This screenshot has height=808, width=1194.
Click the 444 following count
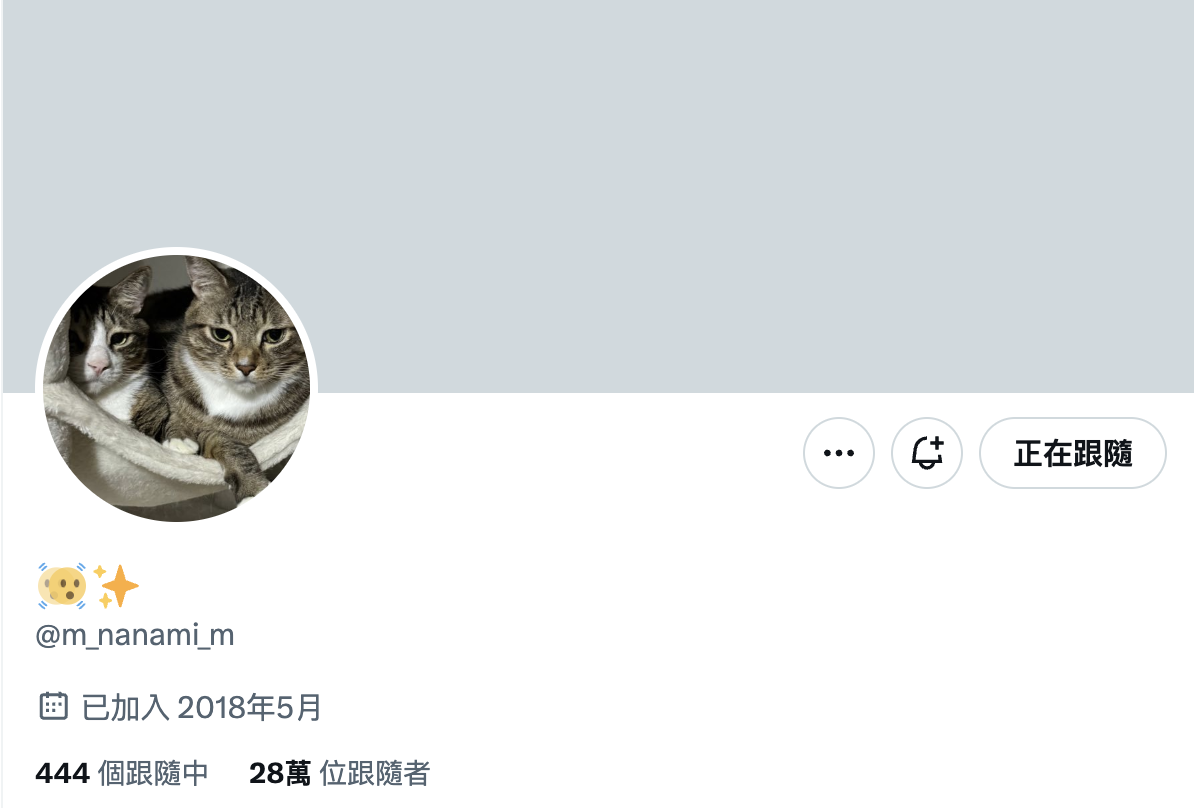click(62, 773)
